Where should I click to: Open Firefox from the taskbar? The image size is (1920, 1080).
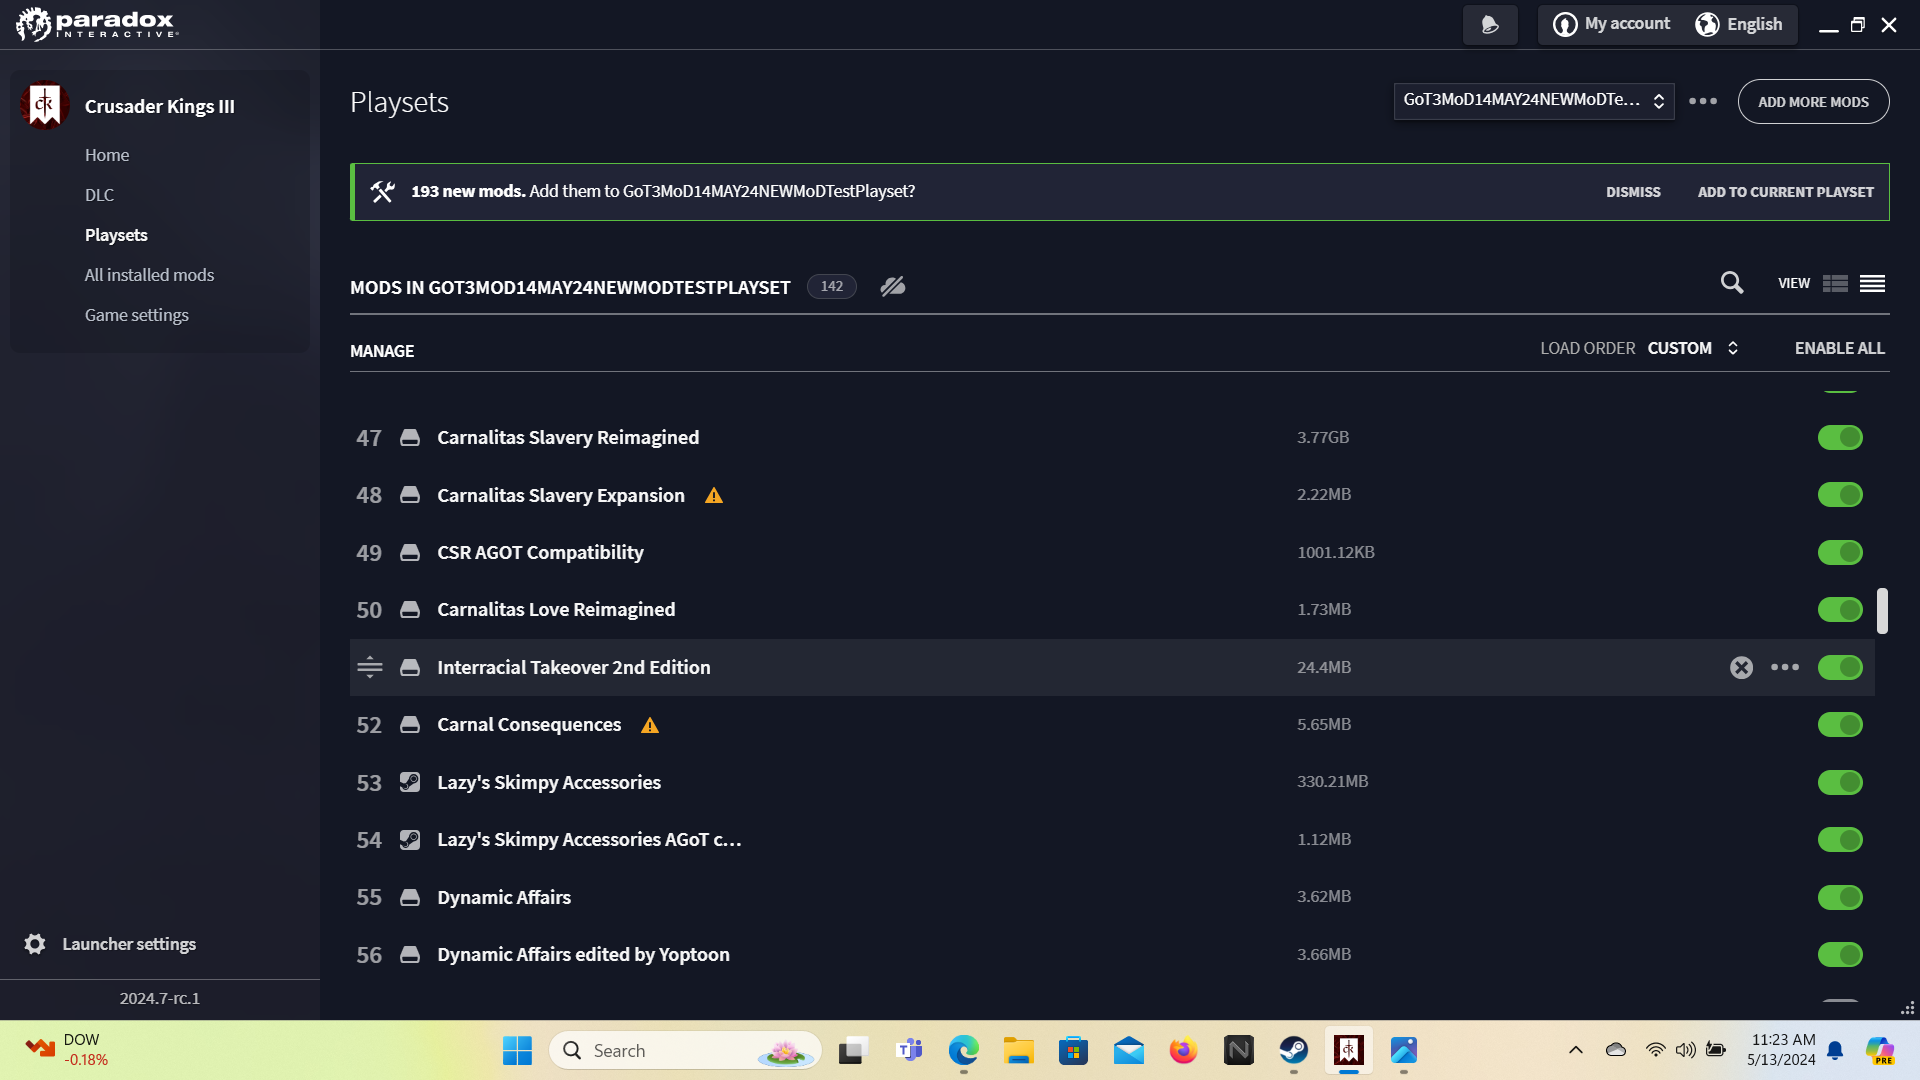tap(1184, 1050)
